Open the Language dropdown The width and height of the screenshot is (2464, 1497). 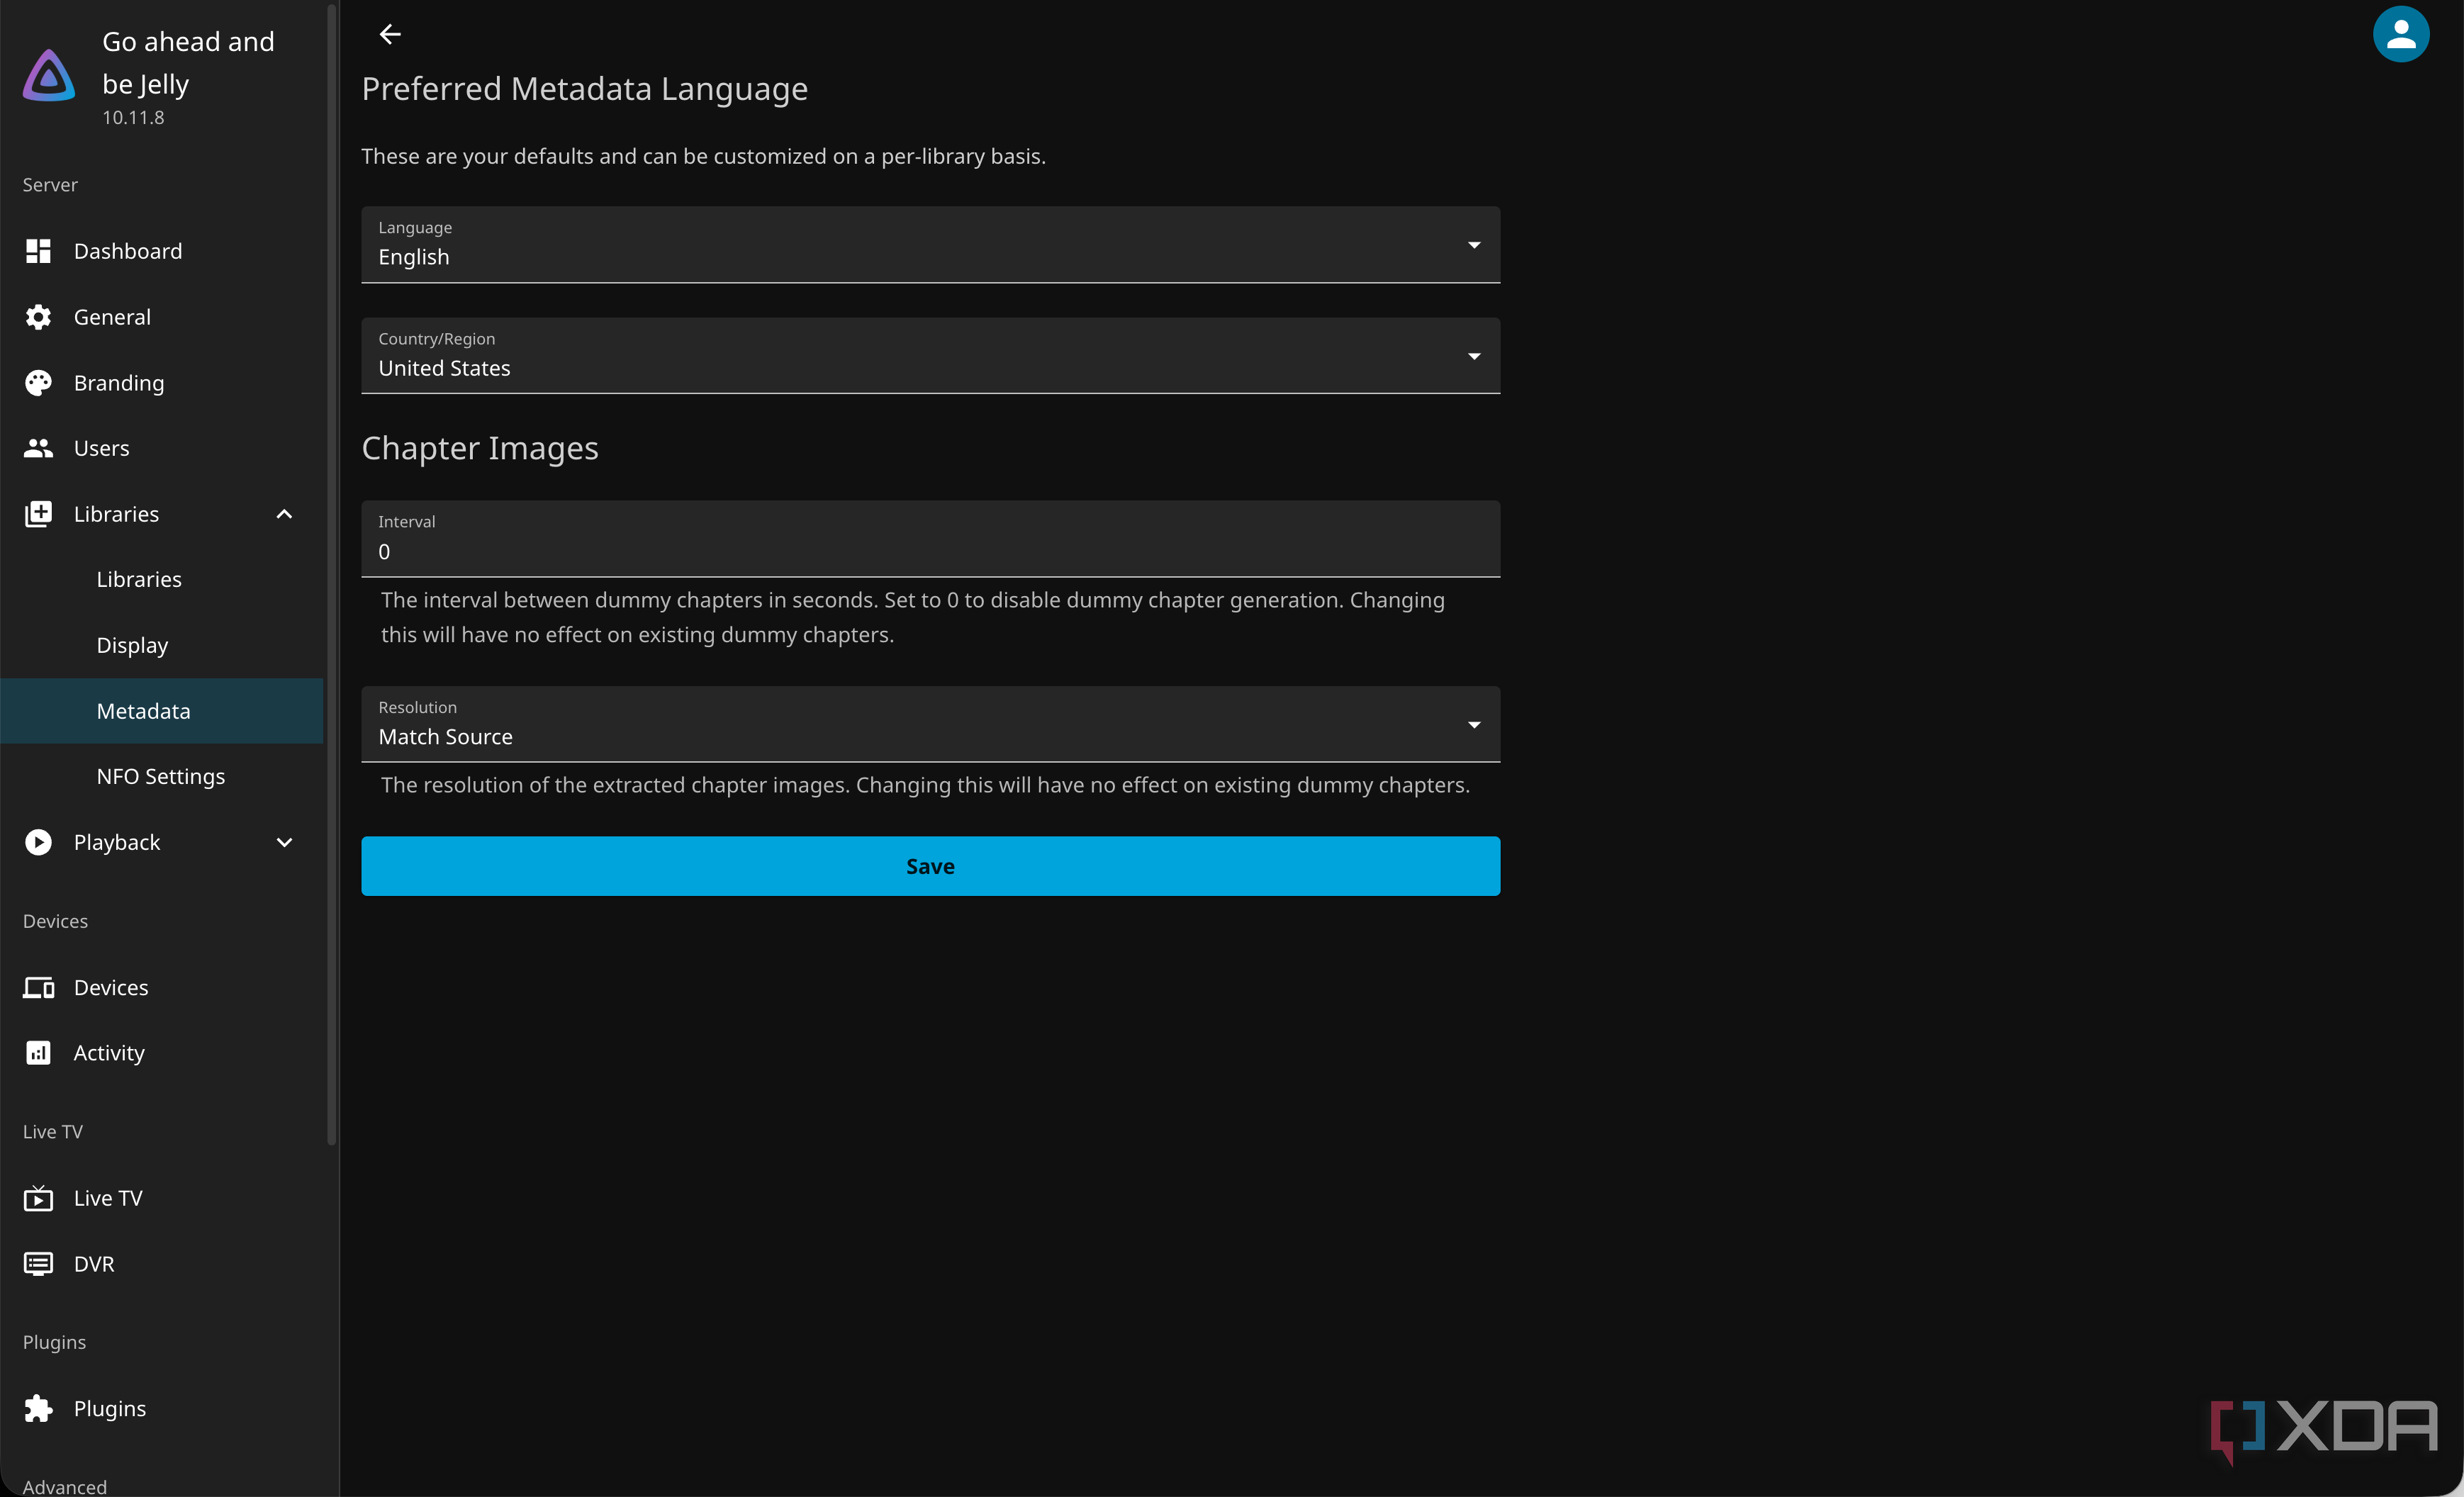[930, 245]
